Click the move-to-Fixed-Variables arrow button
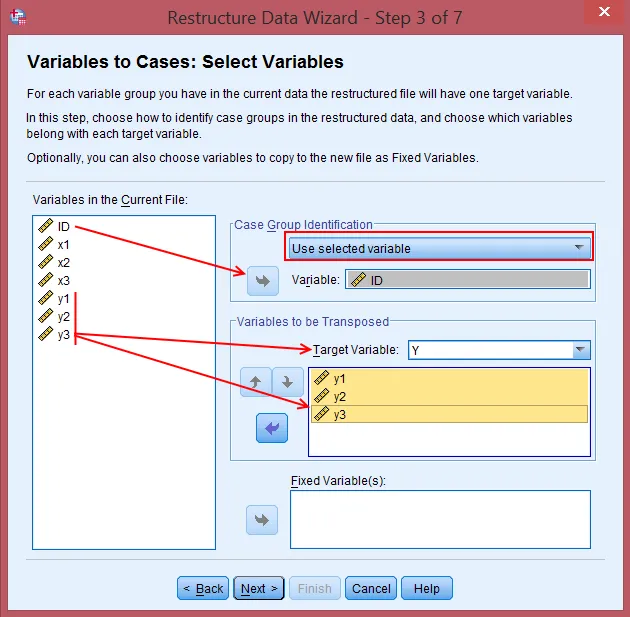The width and height of the screenshot is (630, 617). [x=262, y=519]
